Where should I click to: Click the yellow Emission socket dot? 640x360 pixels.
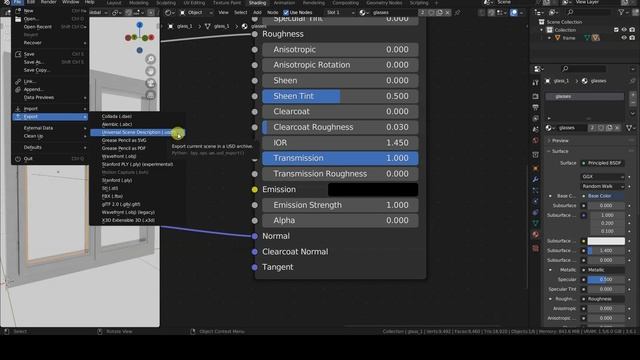click(255, 189)
